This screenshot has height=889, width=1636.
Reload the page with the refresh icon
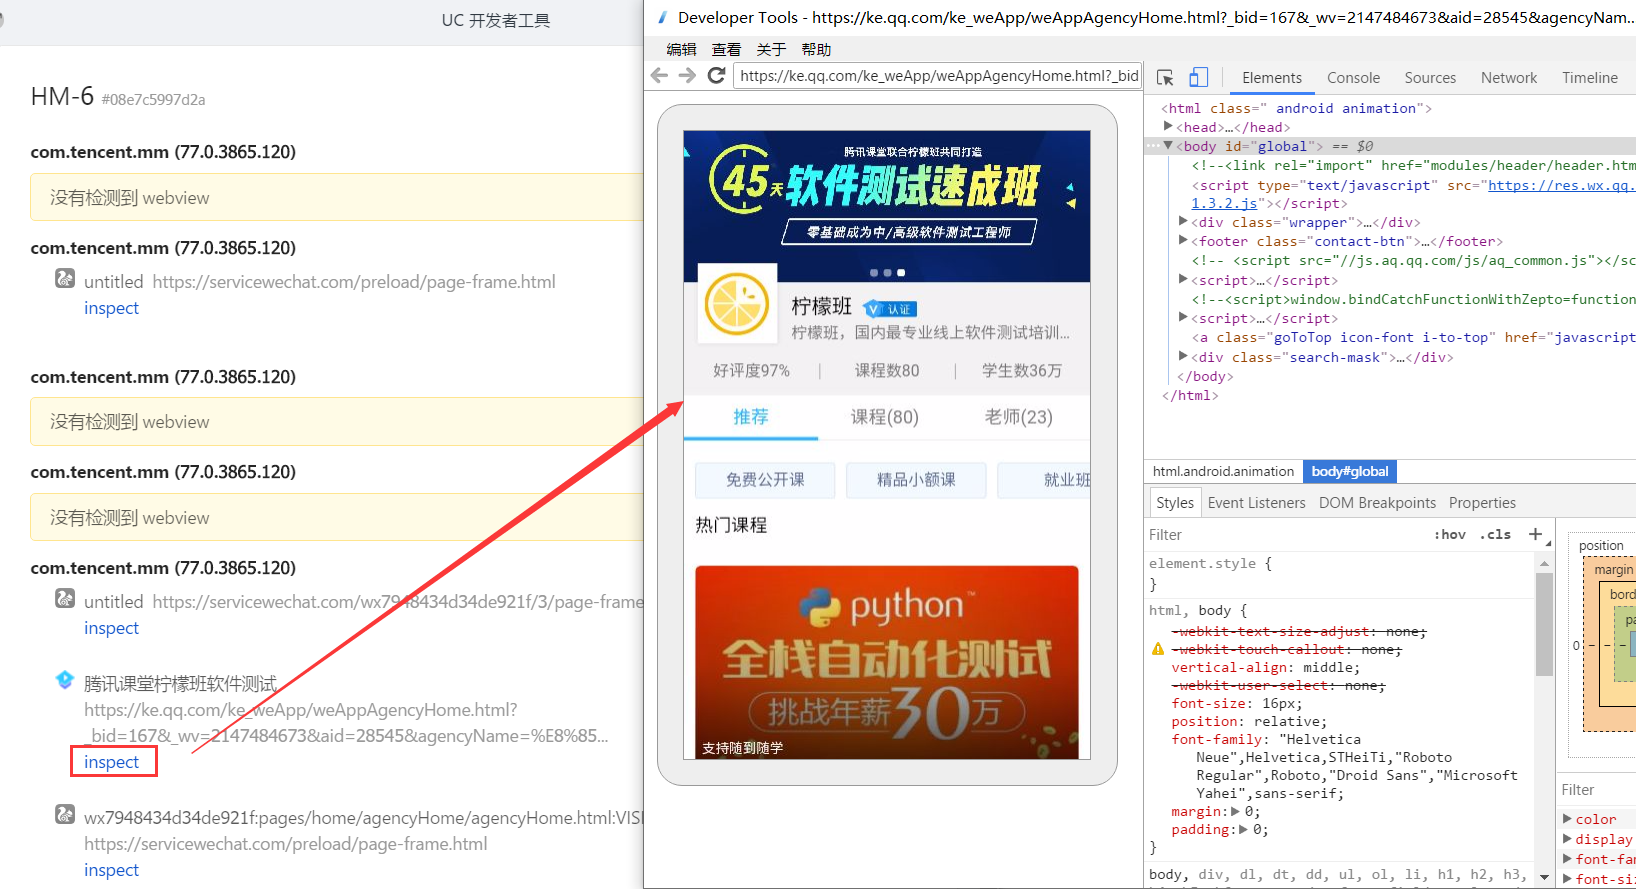(716, 76)
